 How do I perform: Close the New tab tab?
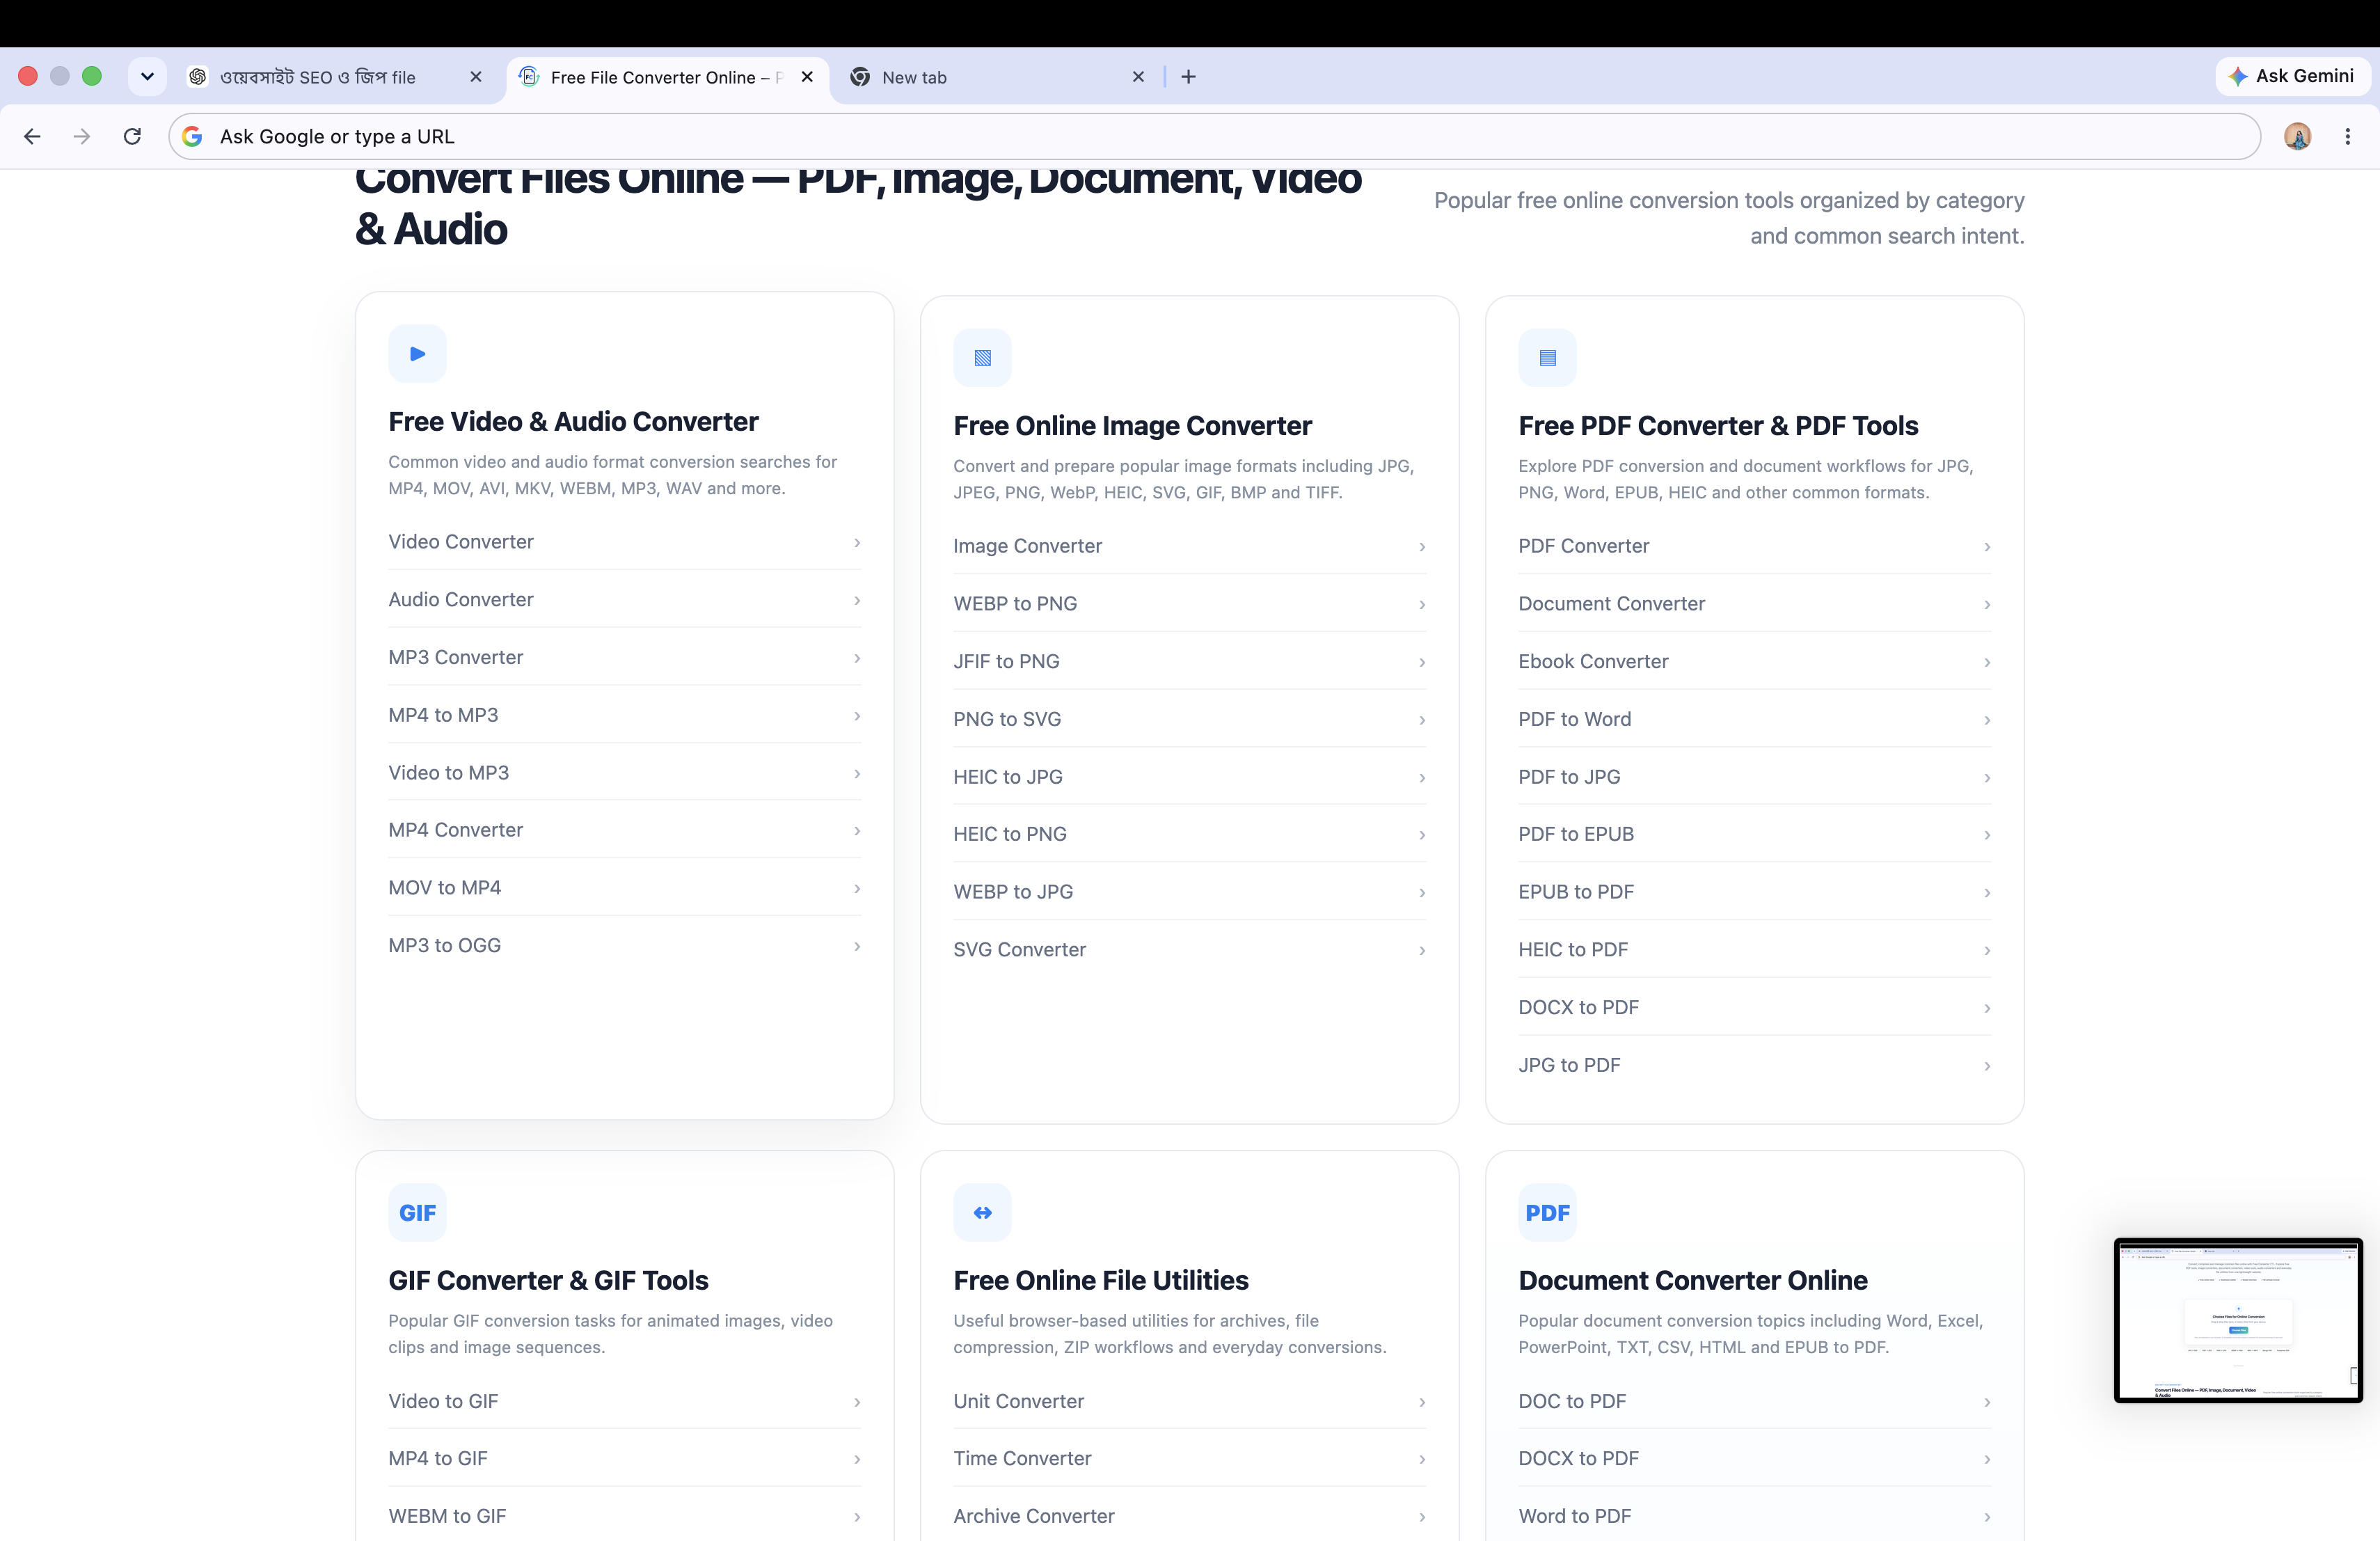pyautogui.click(x=1138, y=77)
